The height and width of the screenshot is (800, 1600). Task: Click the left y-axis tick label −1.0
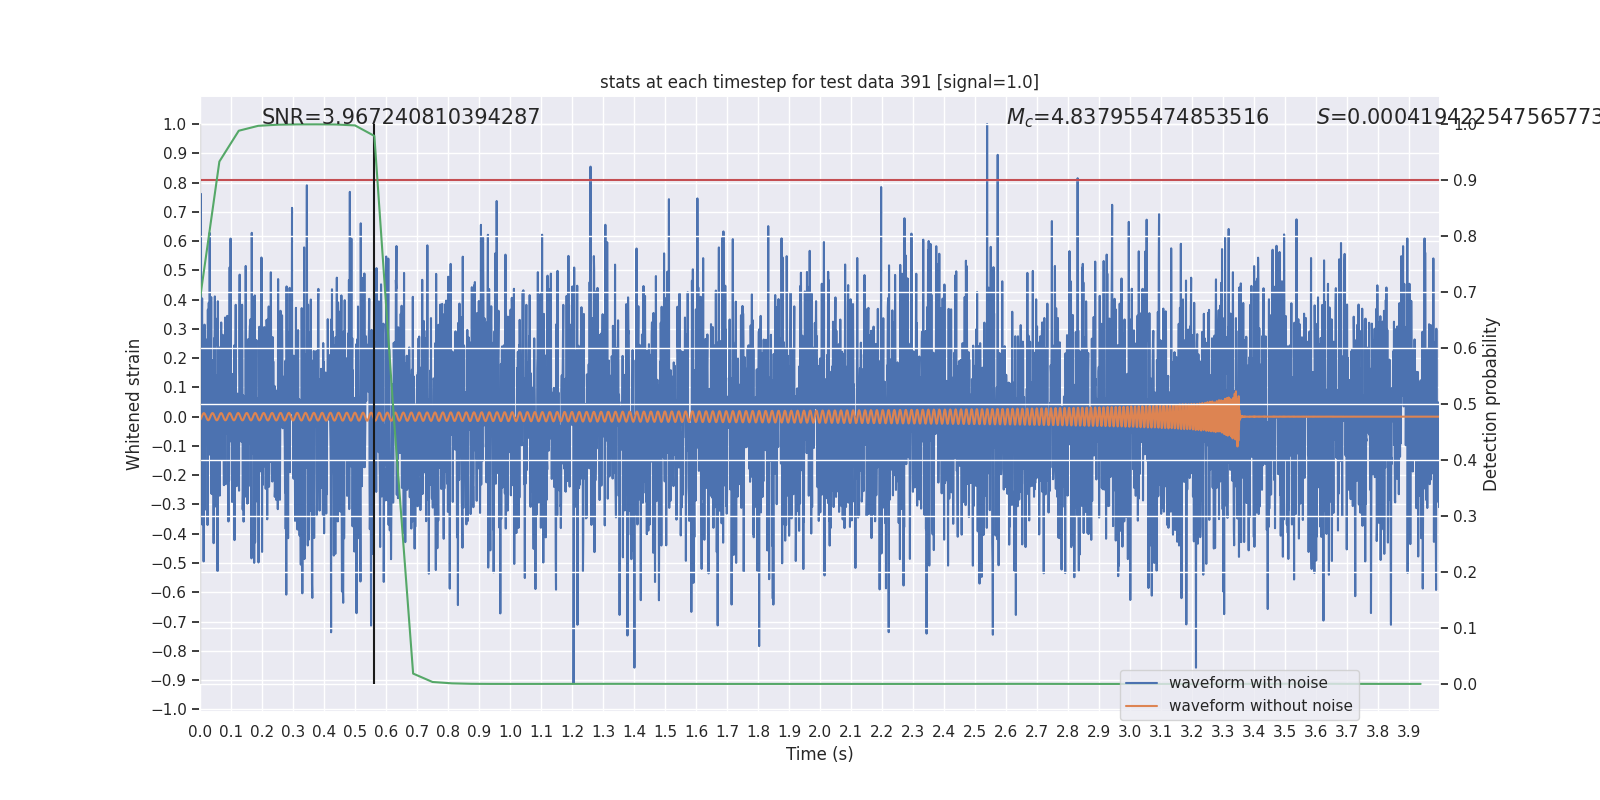click(168, 709)
